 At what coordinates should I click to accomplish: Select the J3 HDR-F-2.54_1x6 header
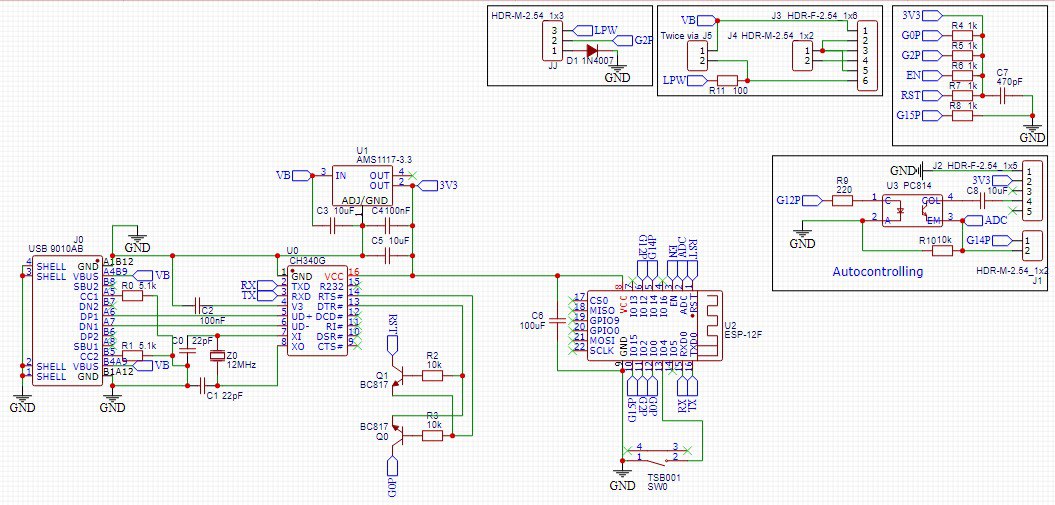(x=867, y=56)
